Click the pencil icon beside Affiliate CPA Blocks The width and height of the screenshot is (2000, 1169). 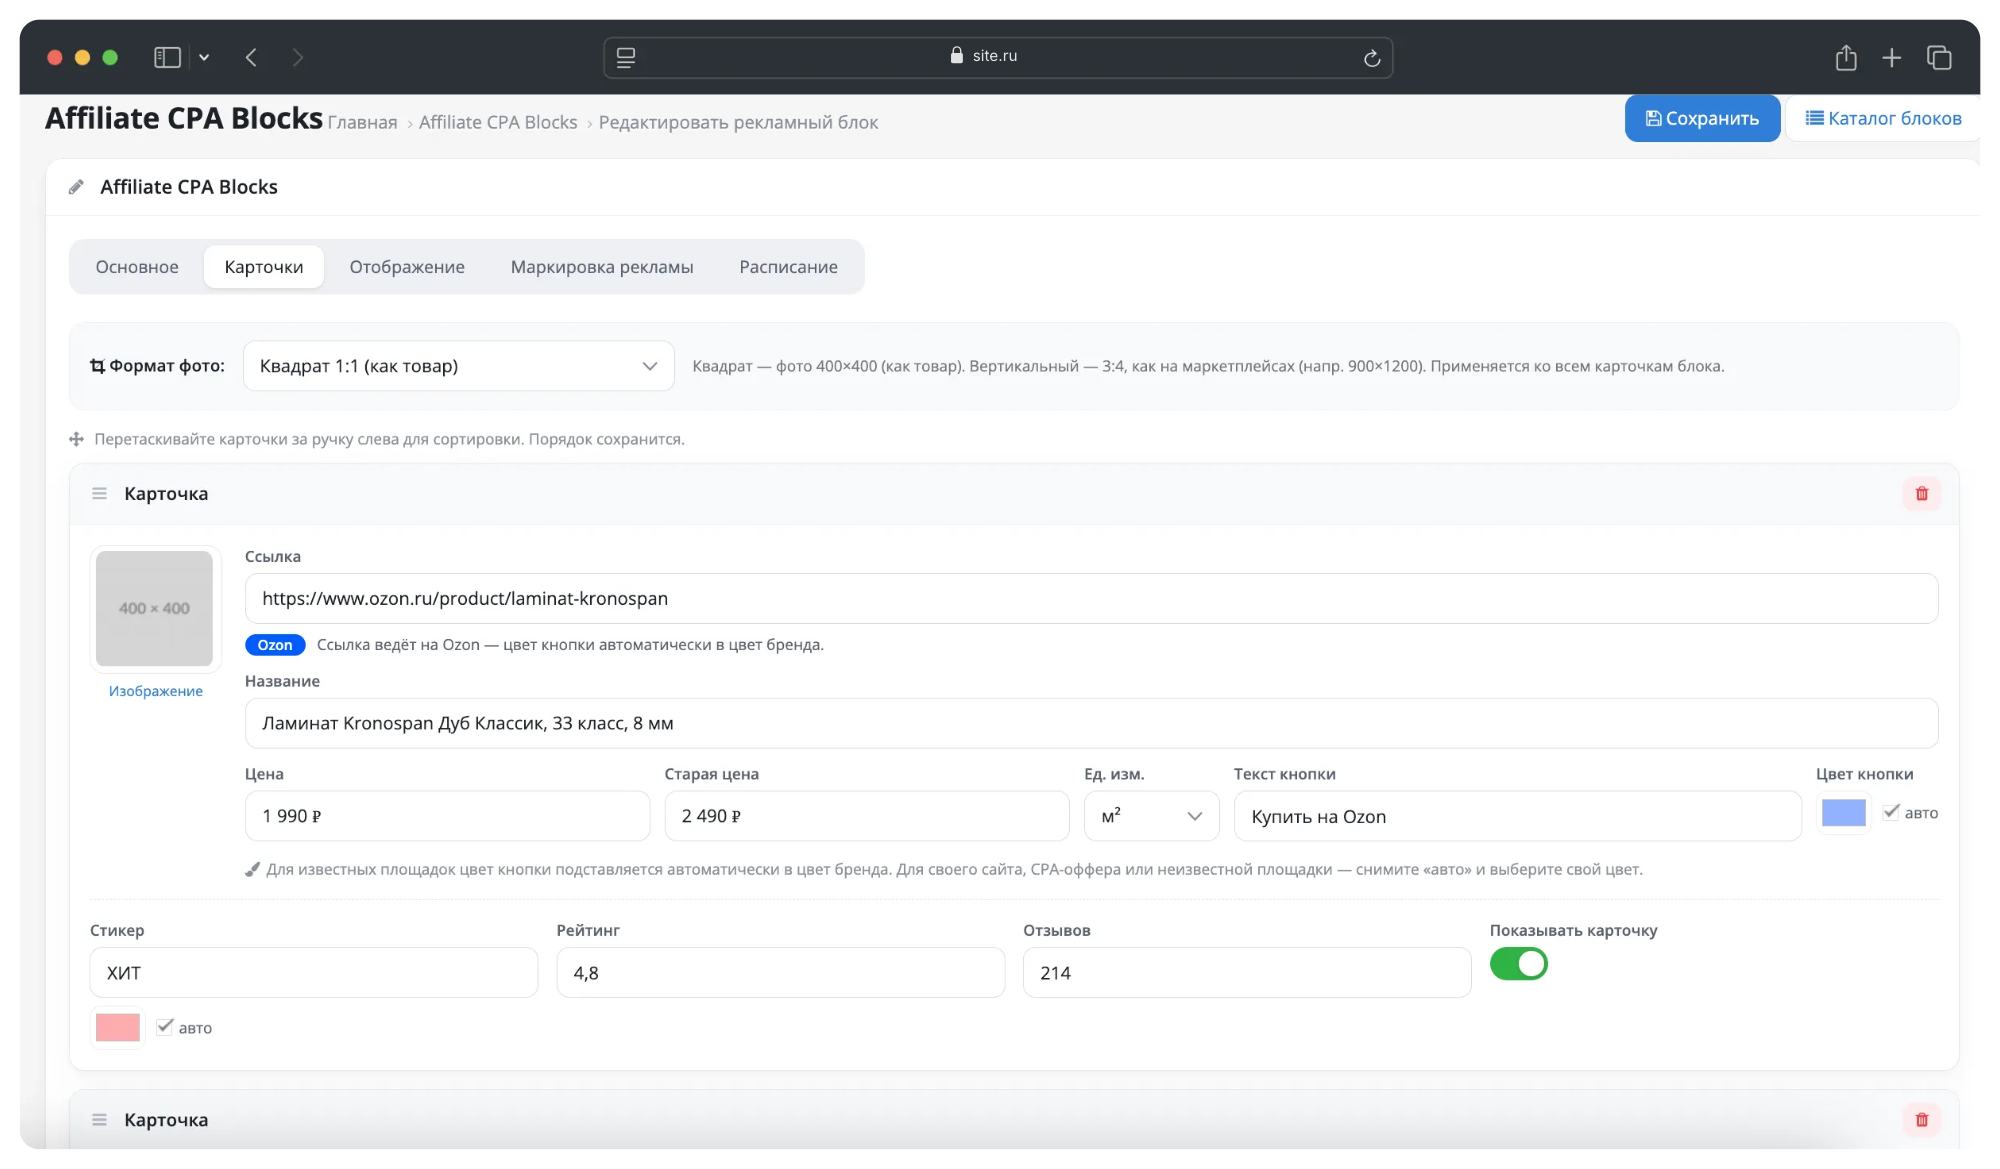pyautogui.click(x=76, y=187)
